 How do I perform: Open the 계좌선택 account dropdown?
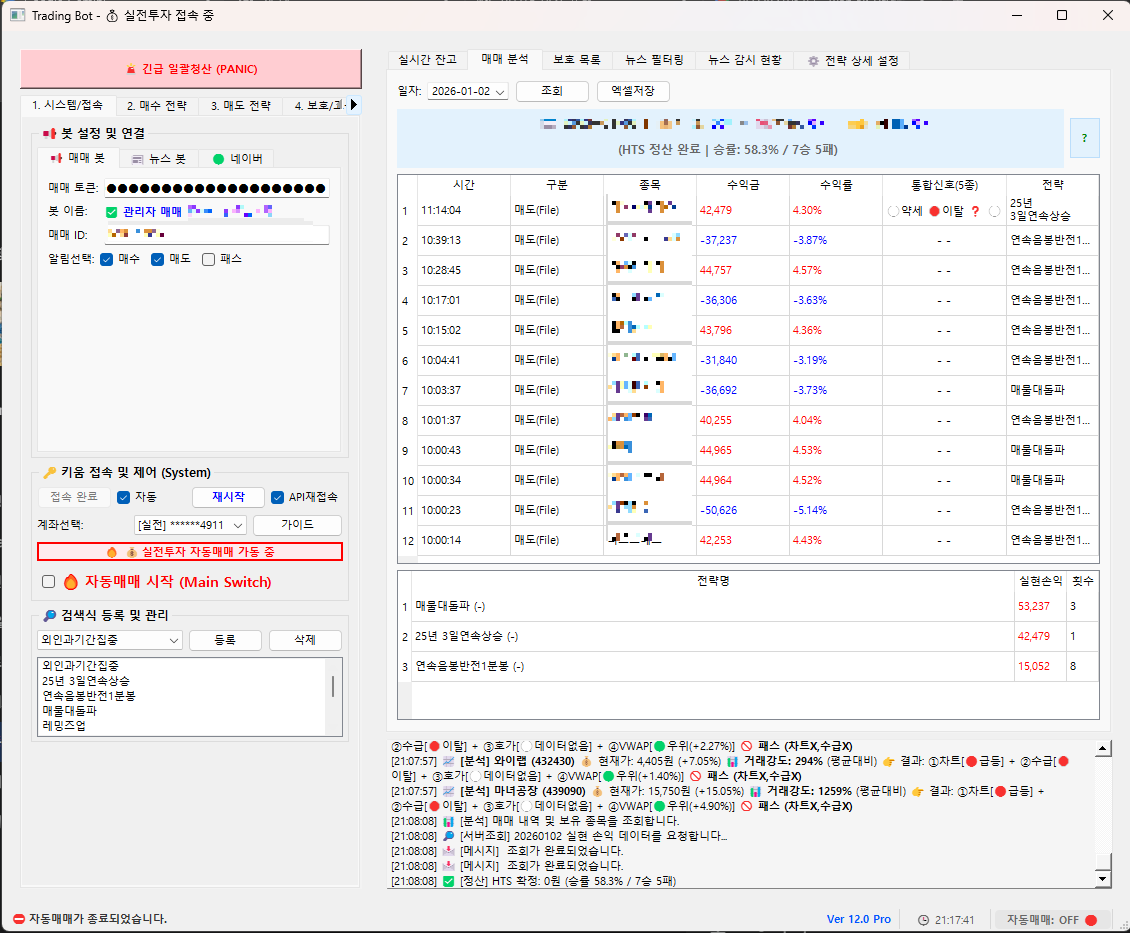click(x=190, y=525)
